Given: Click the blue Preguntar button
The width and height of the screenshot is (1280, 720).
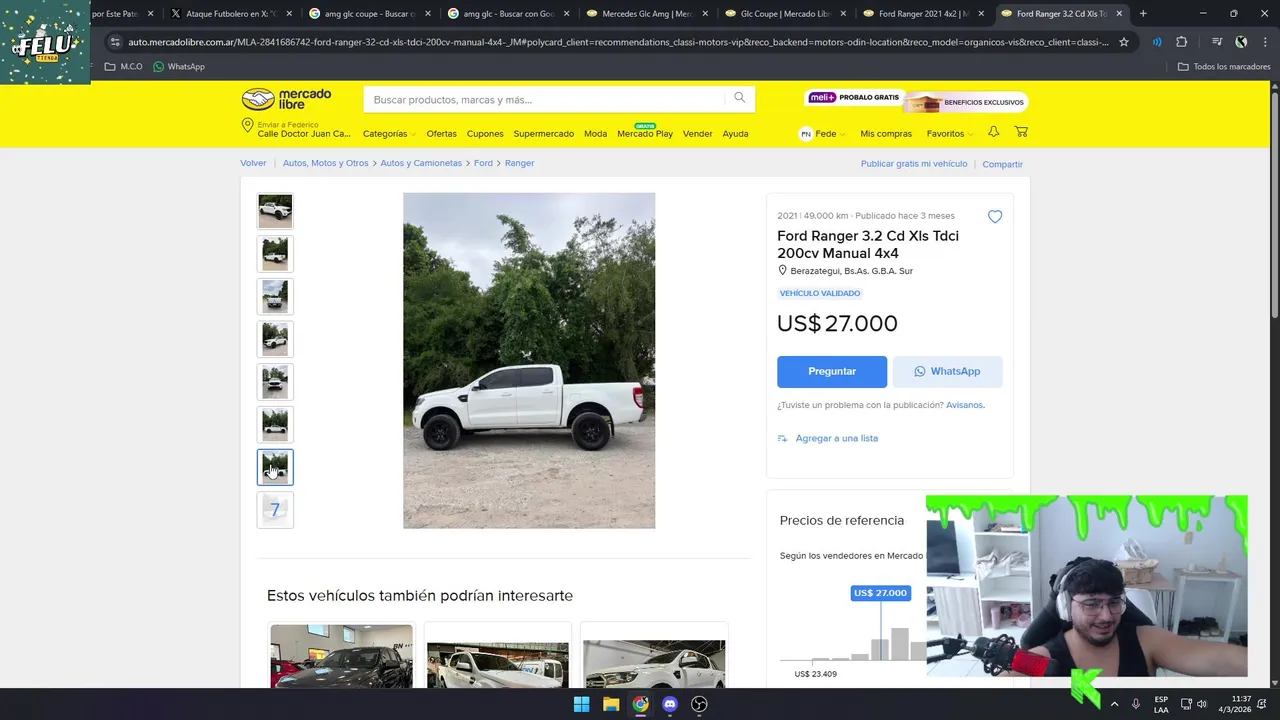Looking at the screenshot, I should [x=832, y=371].
